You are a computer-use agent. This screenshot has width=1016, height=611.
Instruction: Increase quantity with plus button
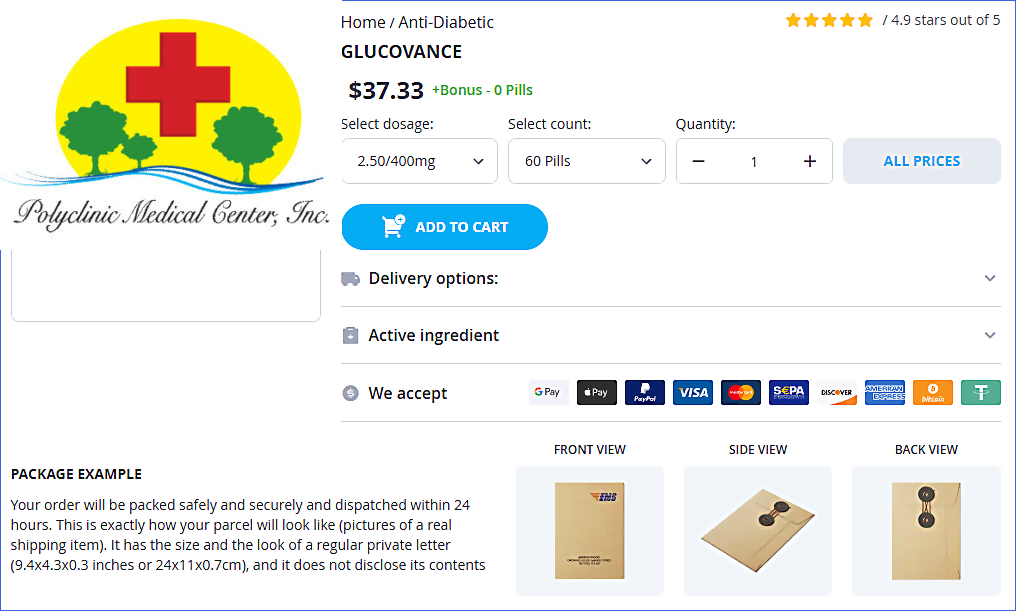click(810, 161)
